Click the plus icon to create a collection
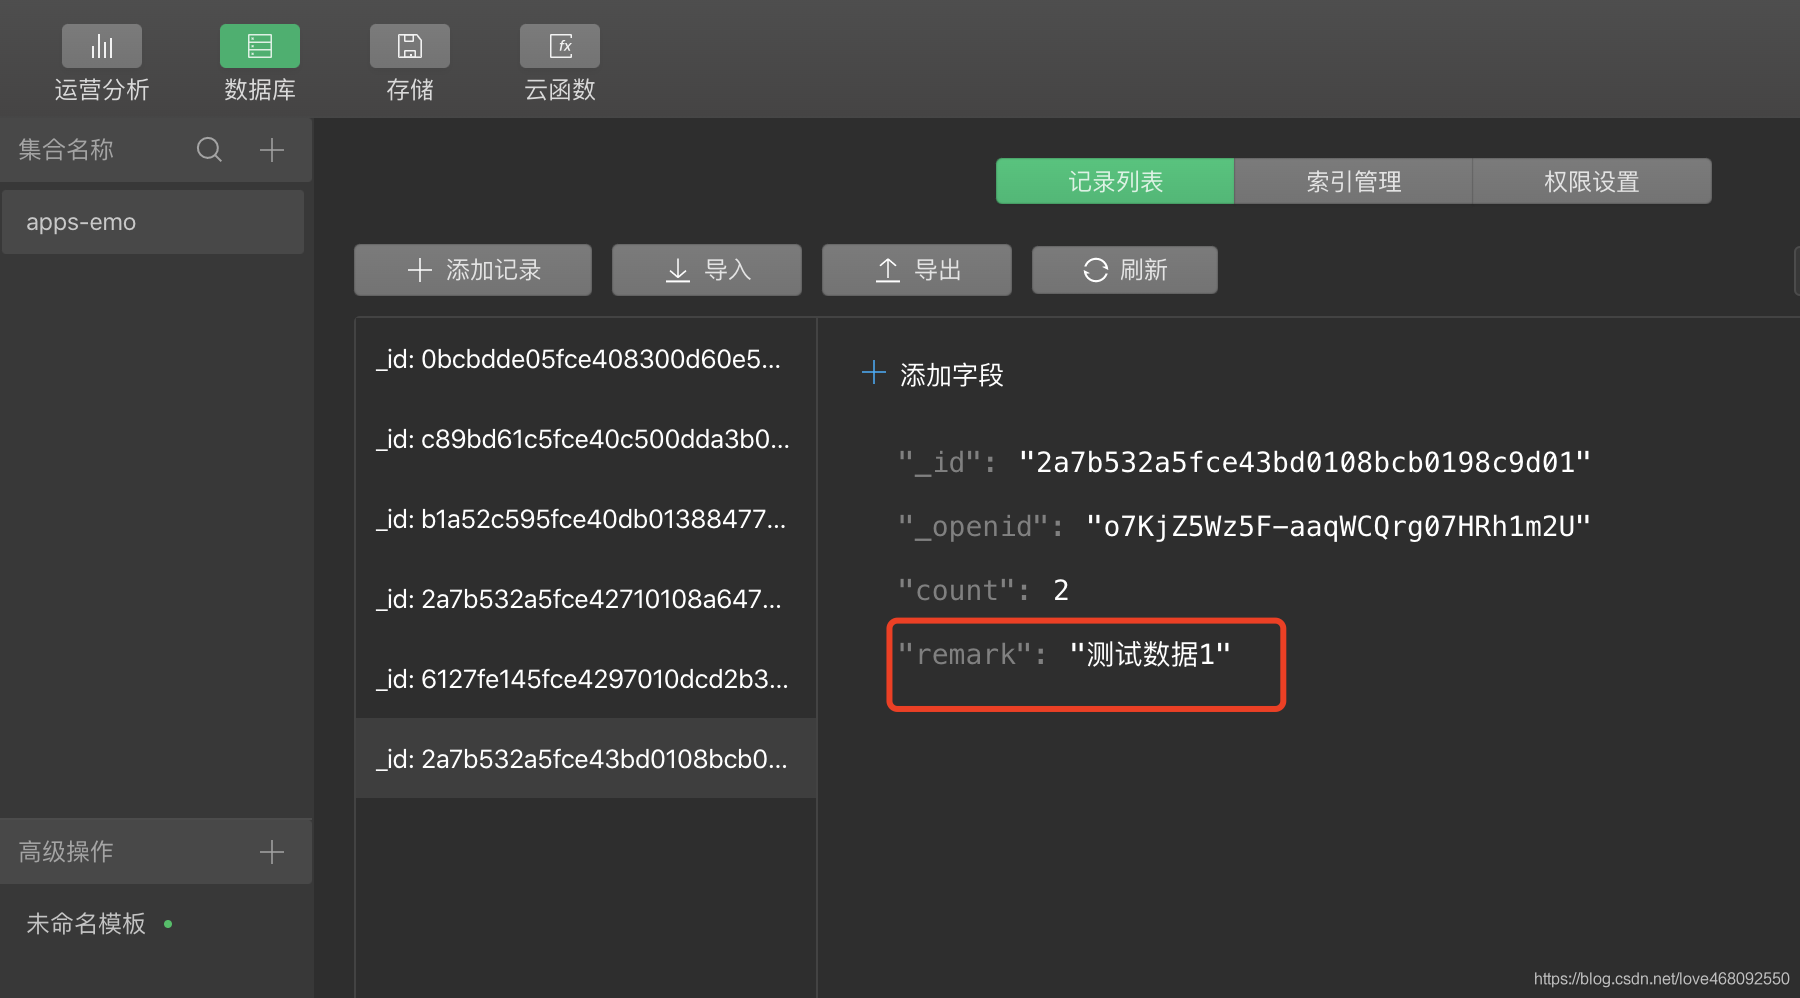Viewport: 1800px width, 998px height. 271,149
